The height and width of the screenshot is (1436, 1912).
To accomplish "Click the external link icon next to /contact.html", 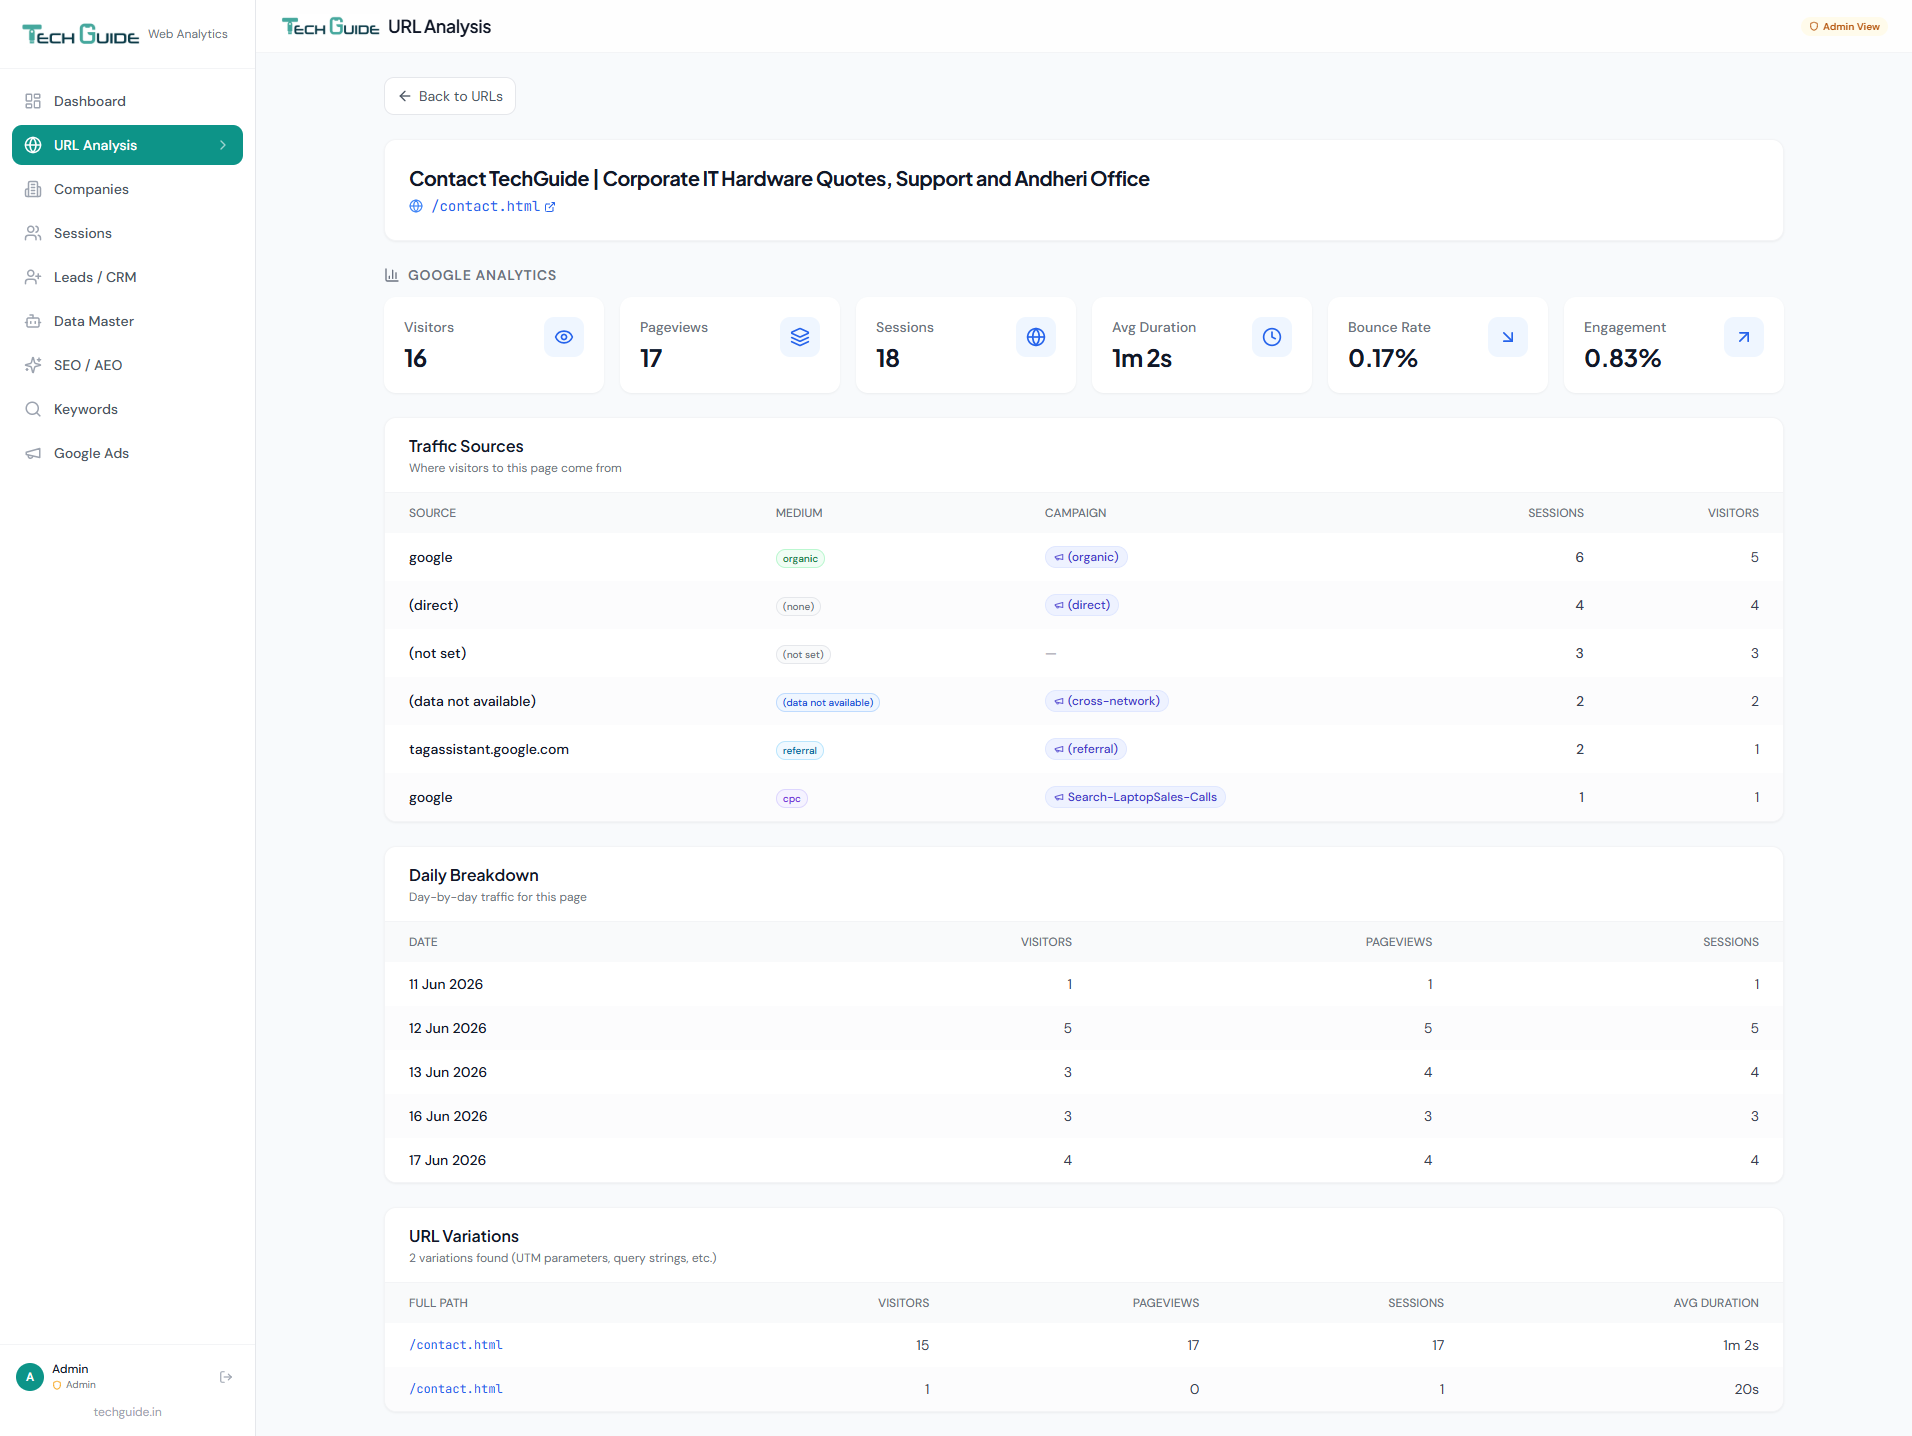I will tap(550, 207).
